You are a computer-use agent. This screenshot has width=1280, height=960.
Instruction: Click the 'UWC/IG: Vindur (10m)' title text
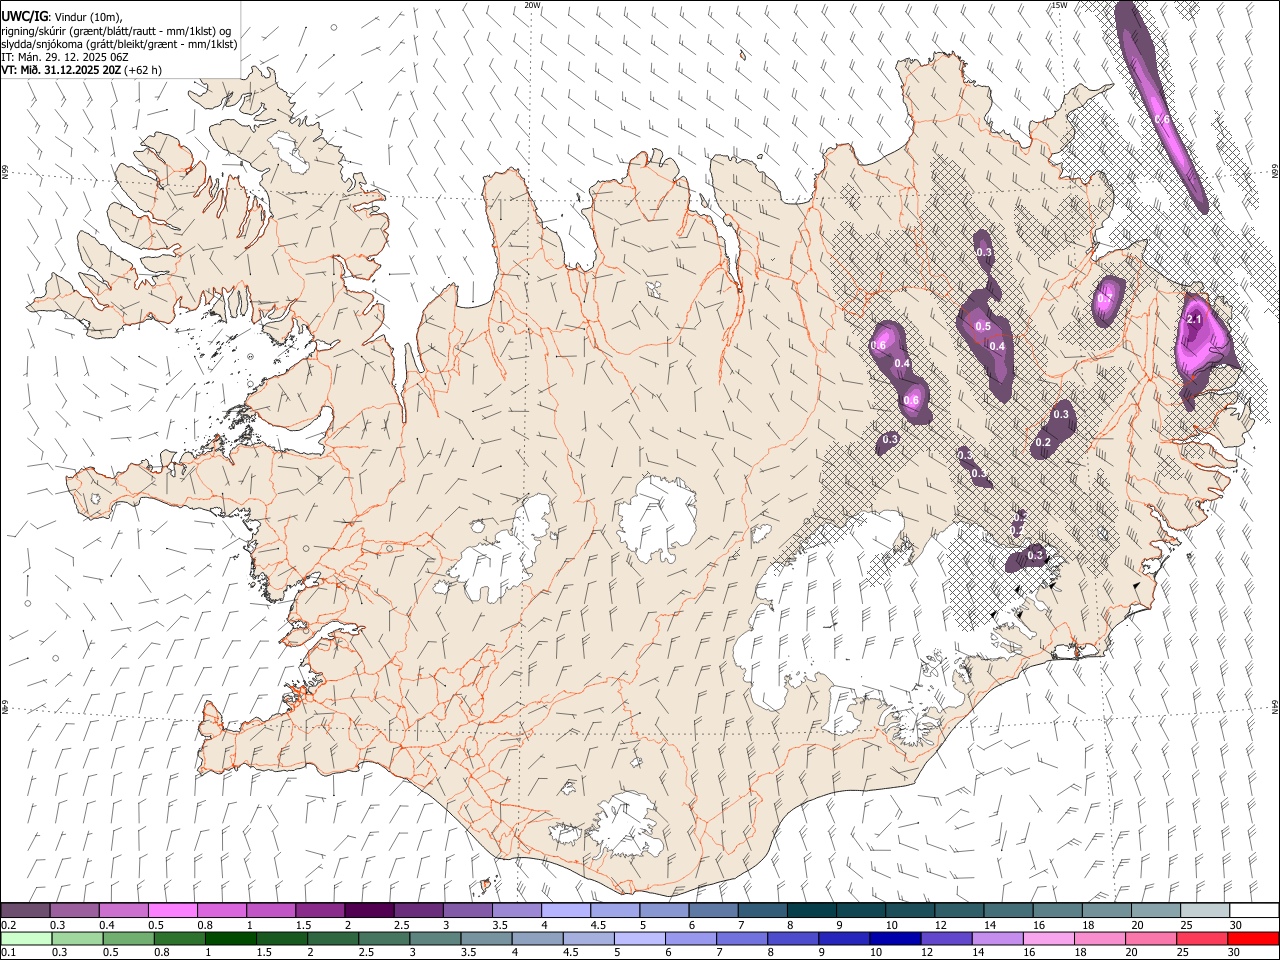64,17
